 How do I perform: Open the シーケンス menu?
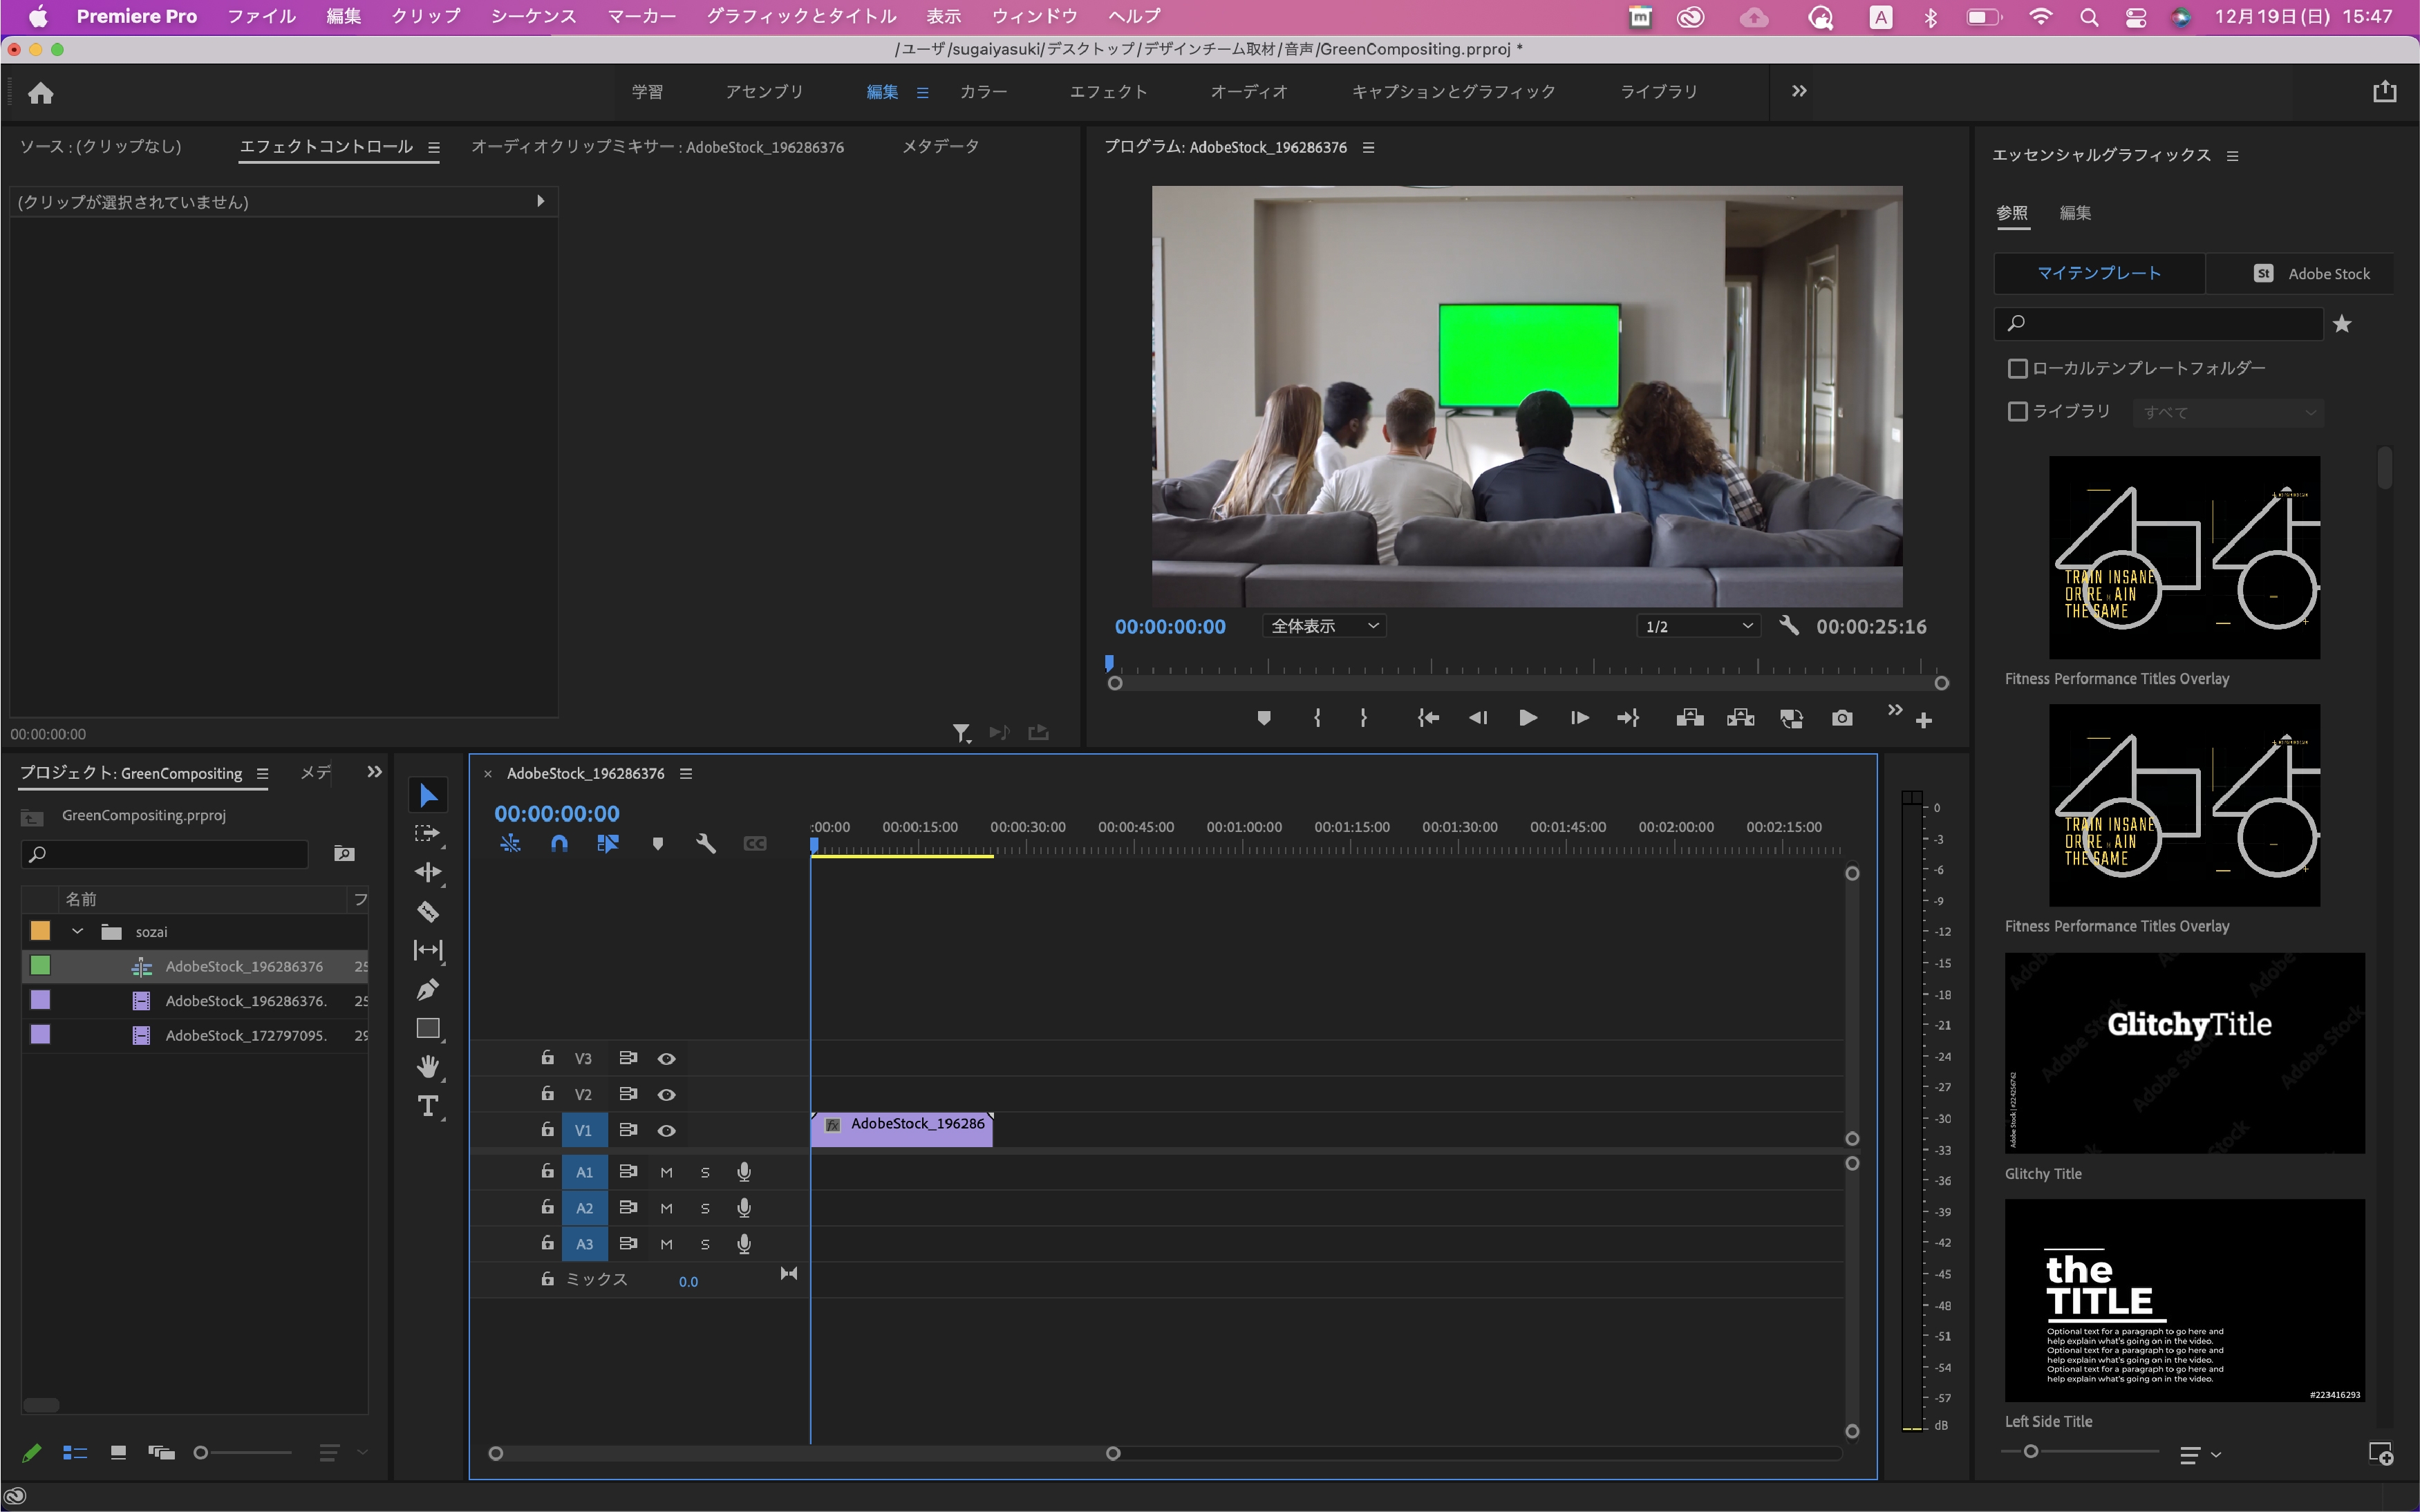[x=533, y=16]
